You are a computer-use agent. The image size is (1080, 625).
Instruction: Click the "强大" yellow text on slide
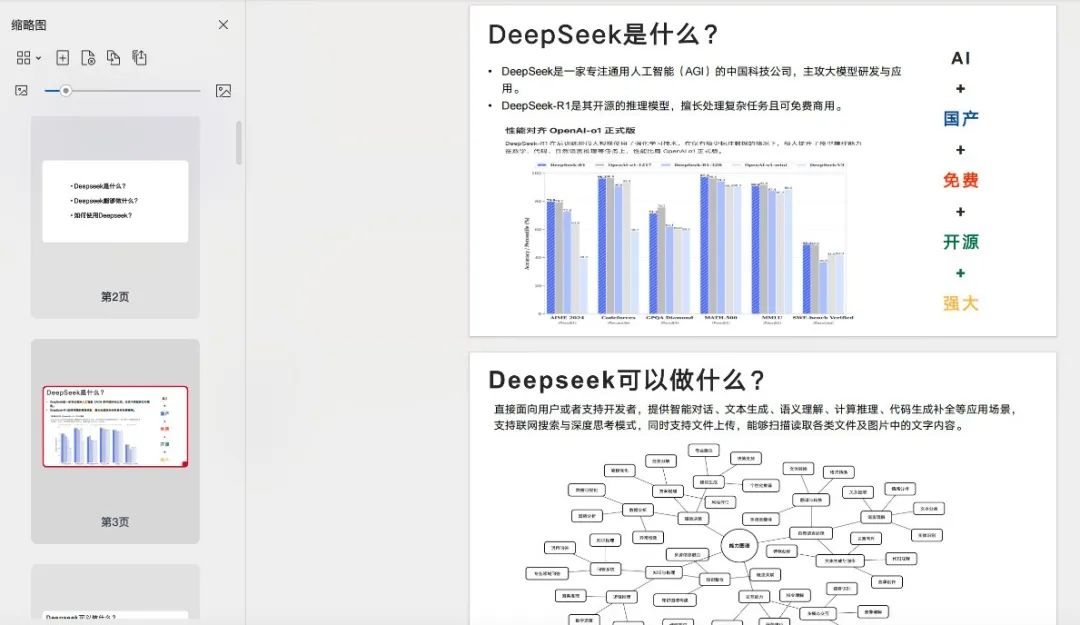click(x=961, y=303)
